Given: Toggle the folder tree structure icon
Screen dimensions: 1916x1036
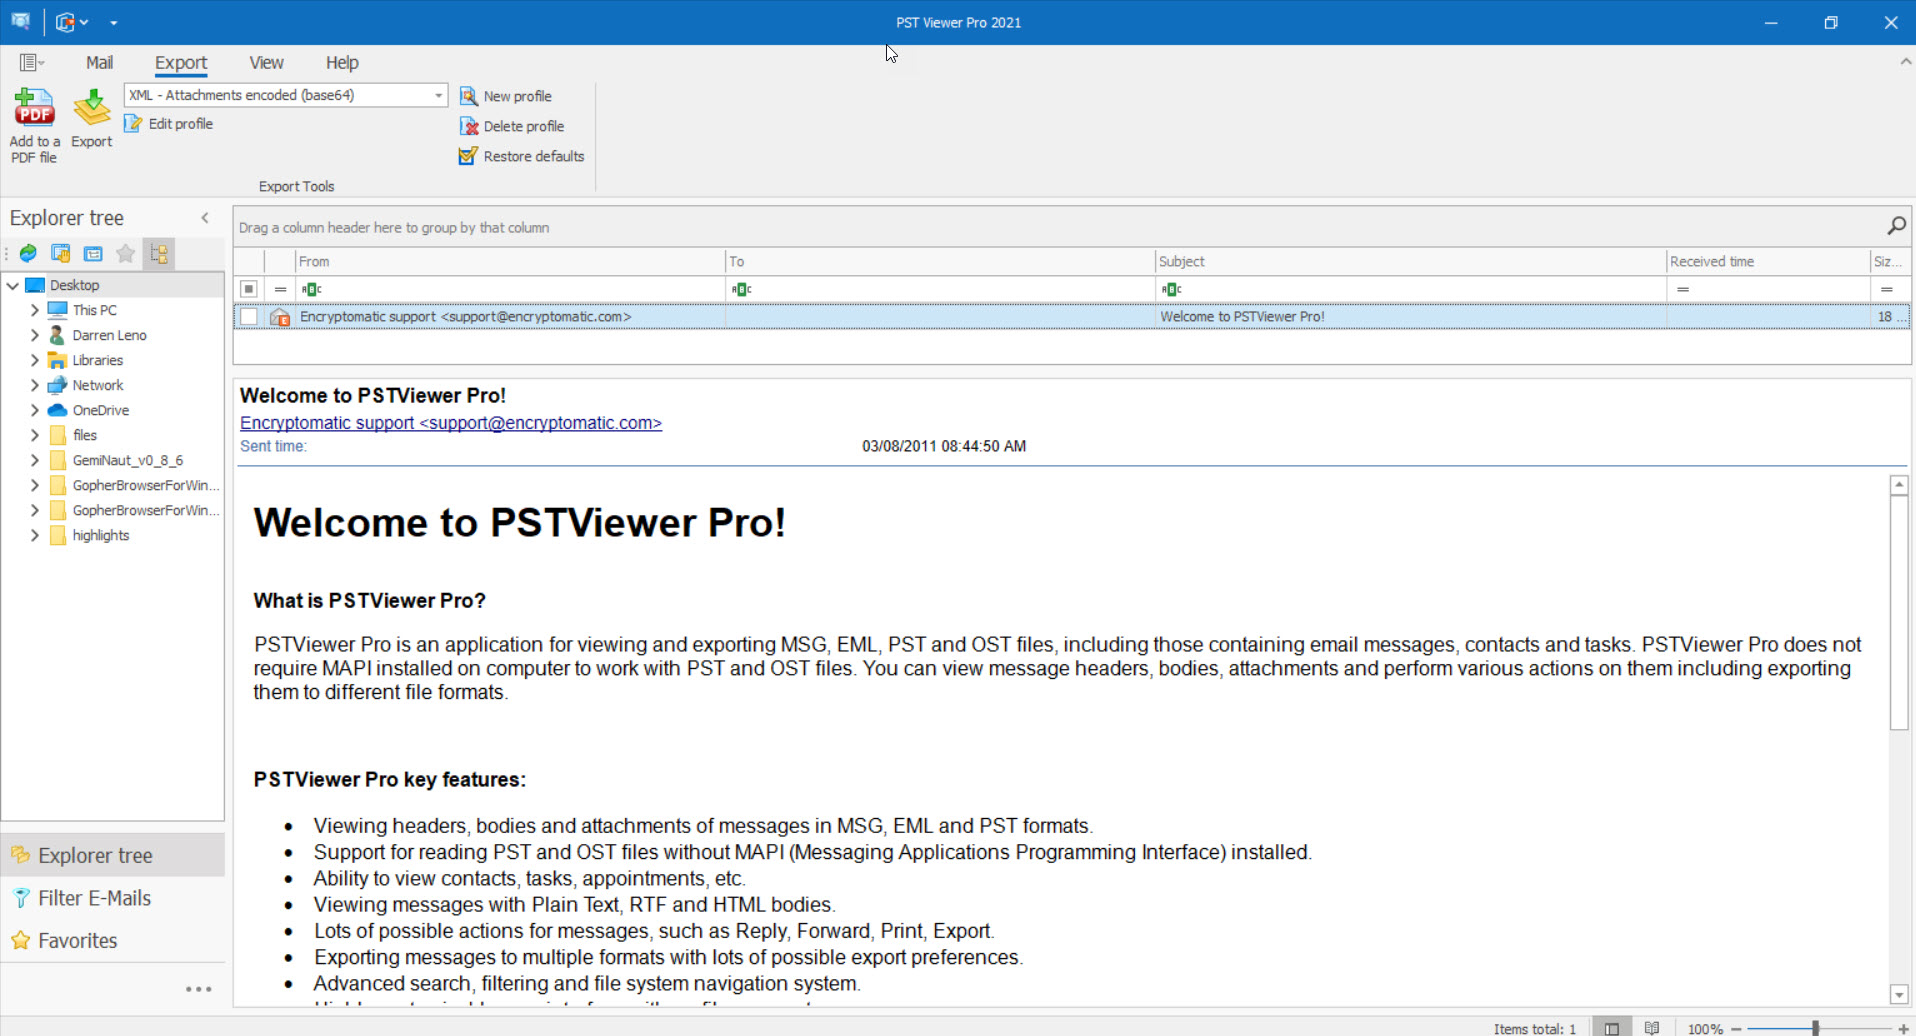Looking at the screenshot, I should click(x=159, y=254).
